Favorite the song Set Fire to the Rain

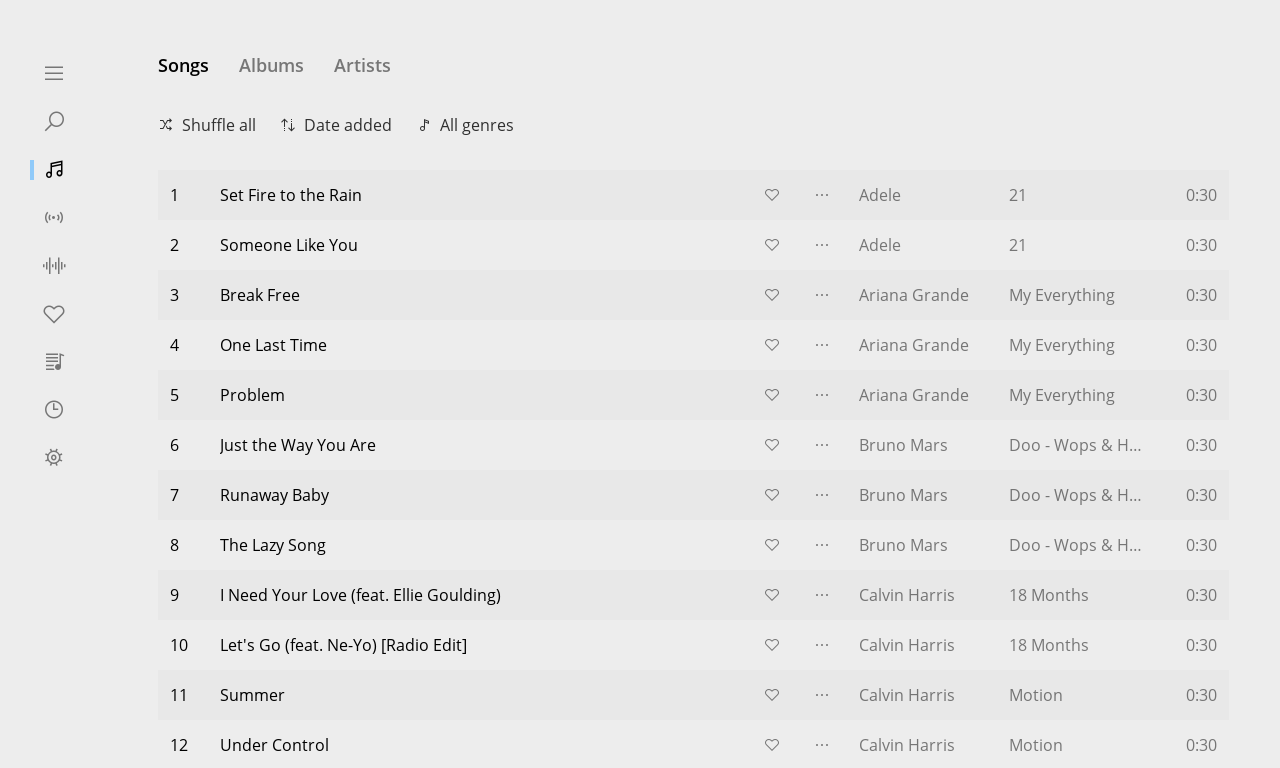[772, 195]
